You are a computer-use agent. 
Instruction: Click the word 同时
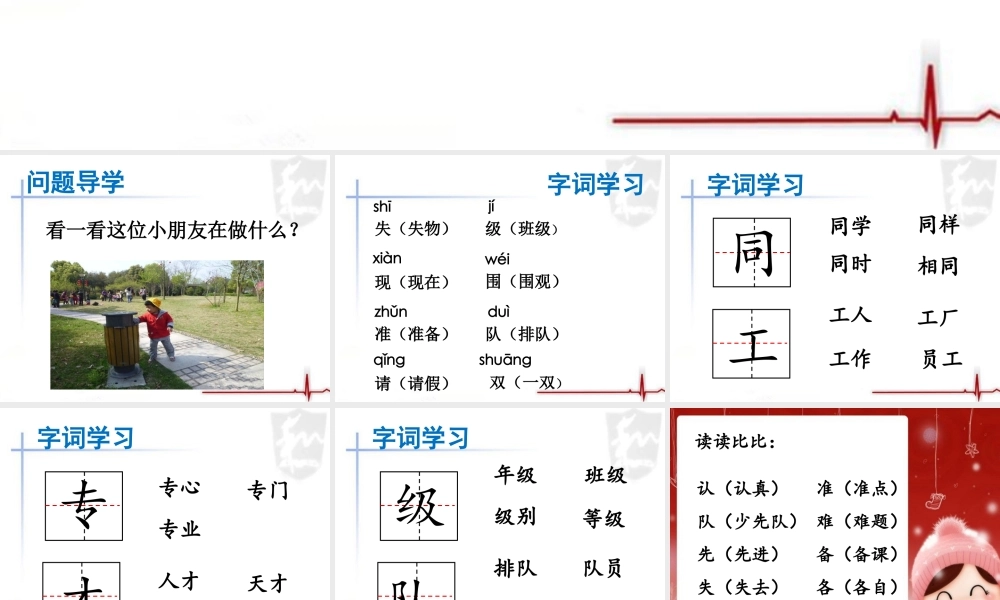click(x=850, y=263)
